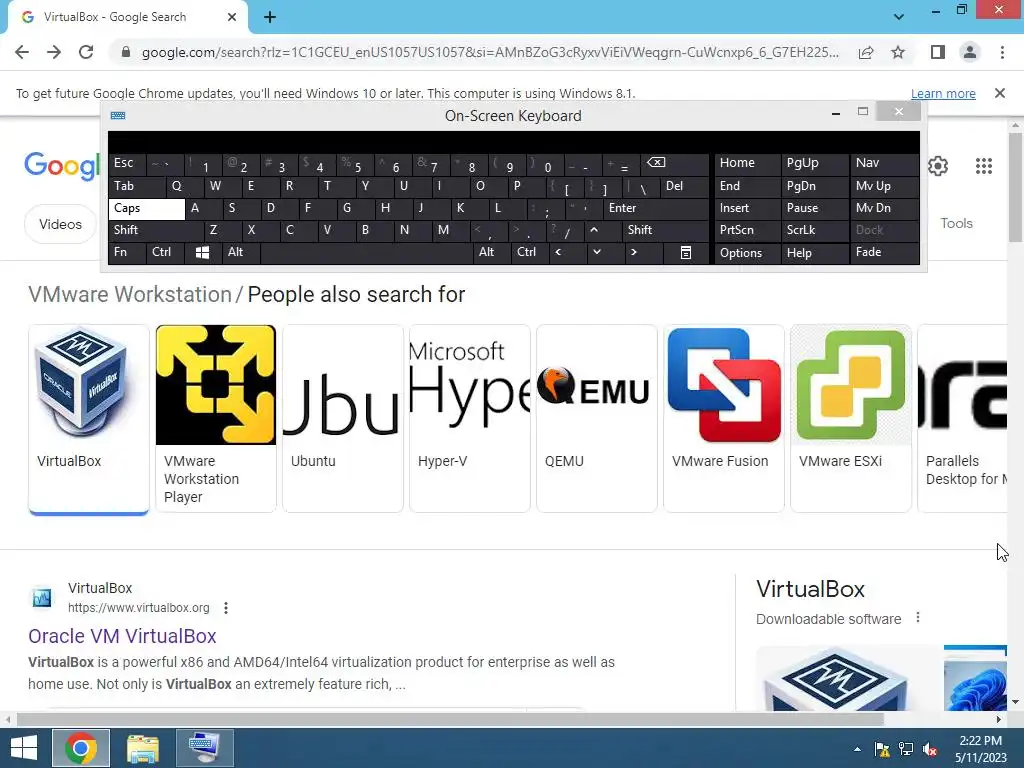
Task: Toggle the right Alt key
Action: [x=491, y=253]
